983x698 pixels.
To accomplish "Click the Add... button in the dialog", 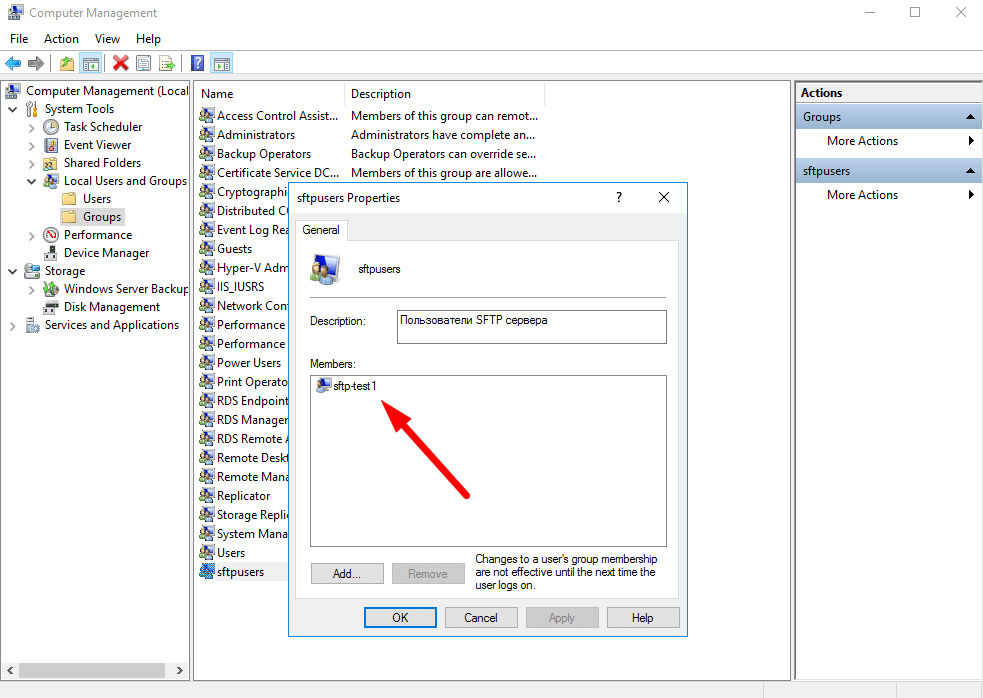I will click(347, 574).
